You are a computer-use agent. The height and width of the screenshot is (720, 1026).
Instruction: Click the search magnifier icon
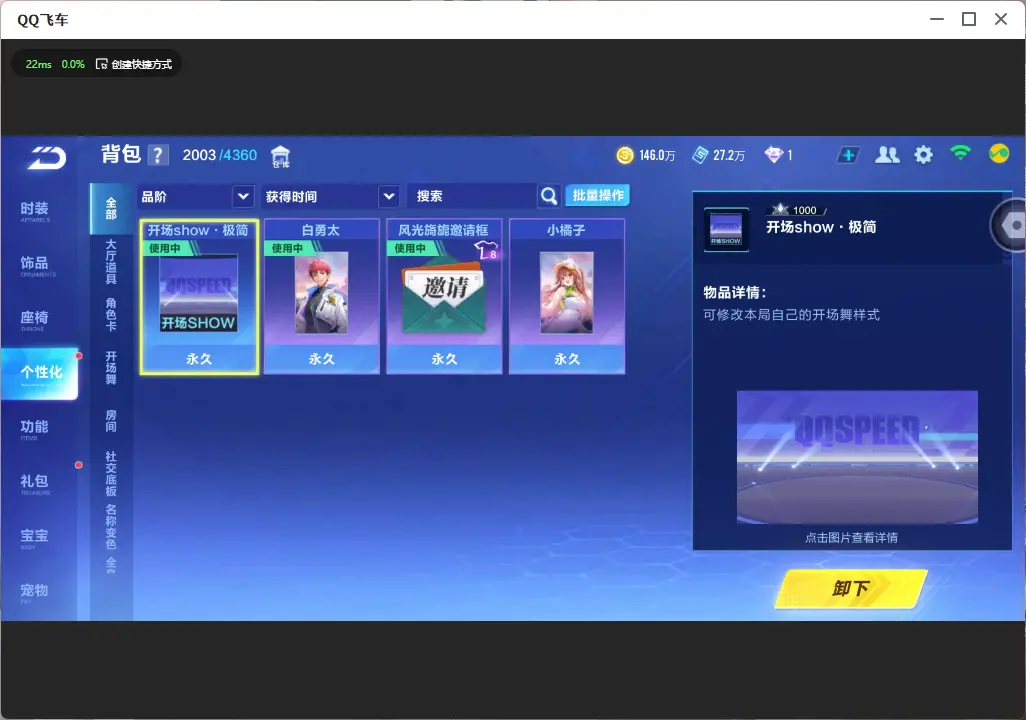(x=549, y=196)
